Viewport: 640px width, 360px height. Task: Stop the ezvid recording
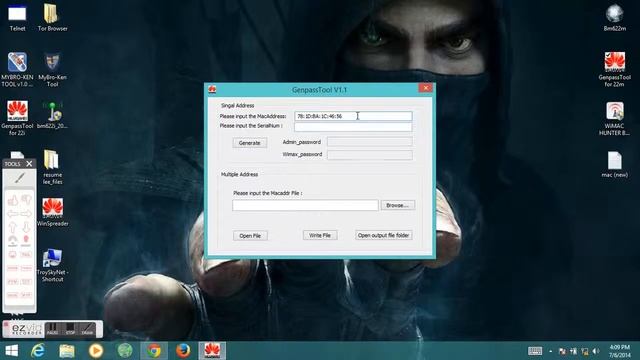coord(70,329)
